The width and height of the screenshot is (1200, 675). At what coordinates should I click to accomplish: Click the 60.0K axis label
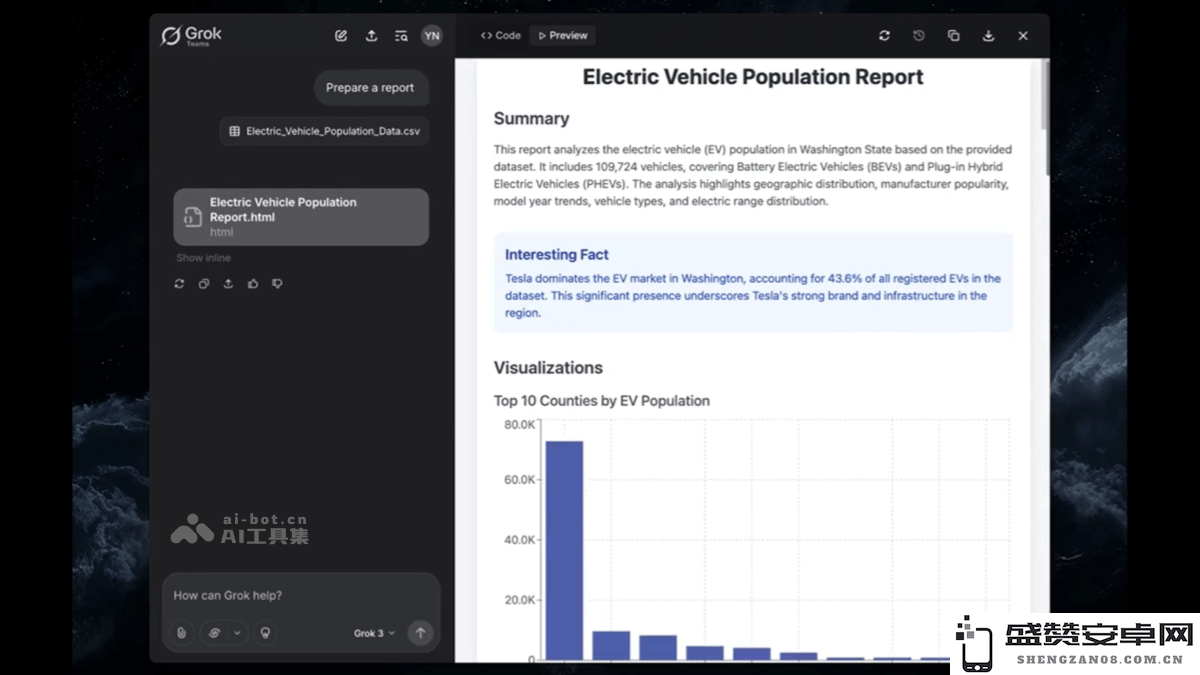point(519,480)
